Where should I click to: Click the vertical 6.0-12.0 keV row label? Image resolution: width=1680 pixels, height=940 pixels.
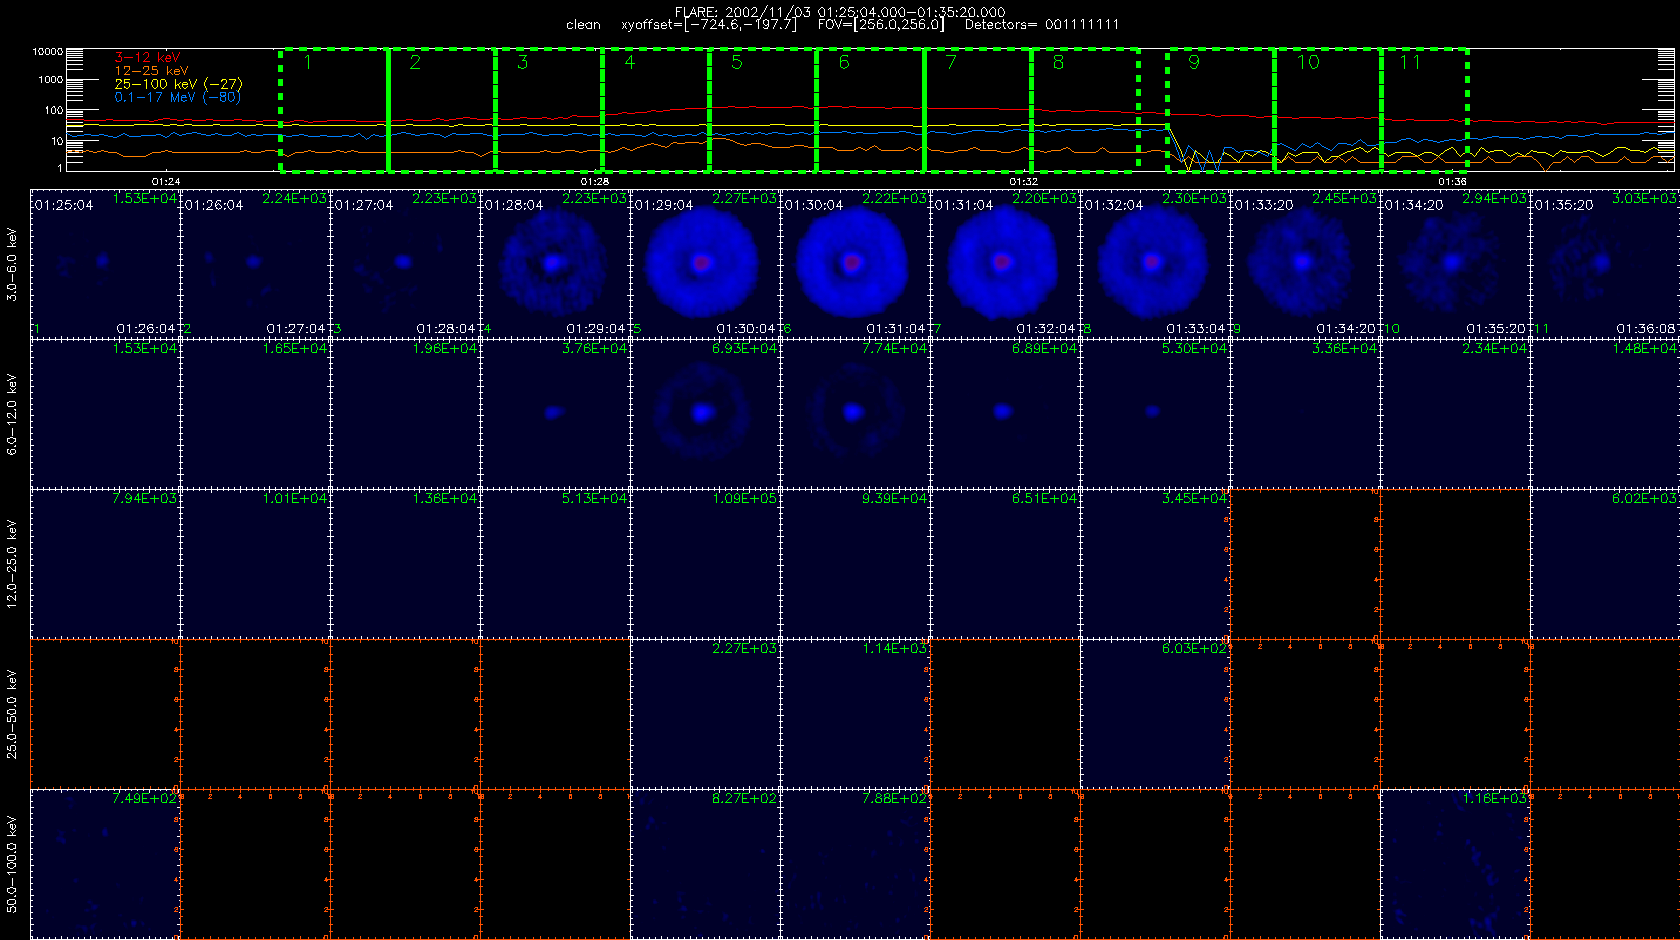click(x=12, y=414)
